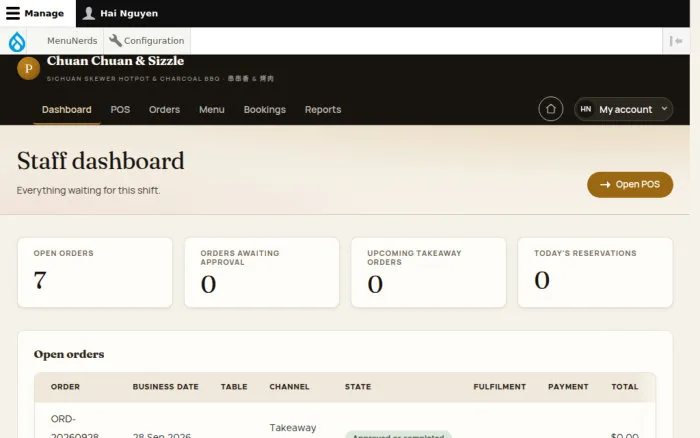Switch to the POS tab
Screen dimensions: 700x438
point(120,110)
